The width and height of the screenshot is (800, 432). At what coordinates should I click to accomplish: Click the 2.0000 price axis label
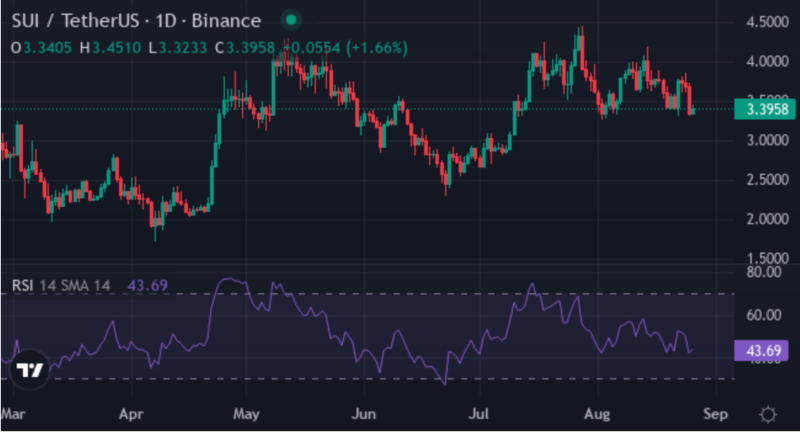click(767, 219)
